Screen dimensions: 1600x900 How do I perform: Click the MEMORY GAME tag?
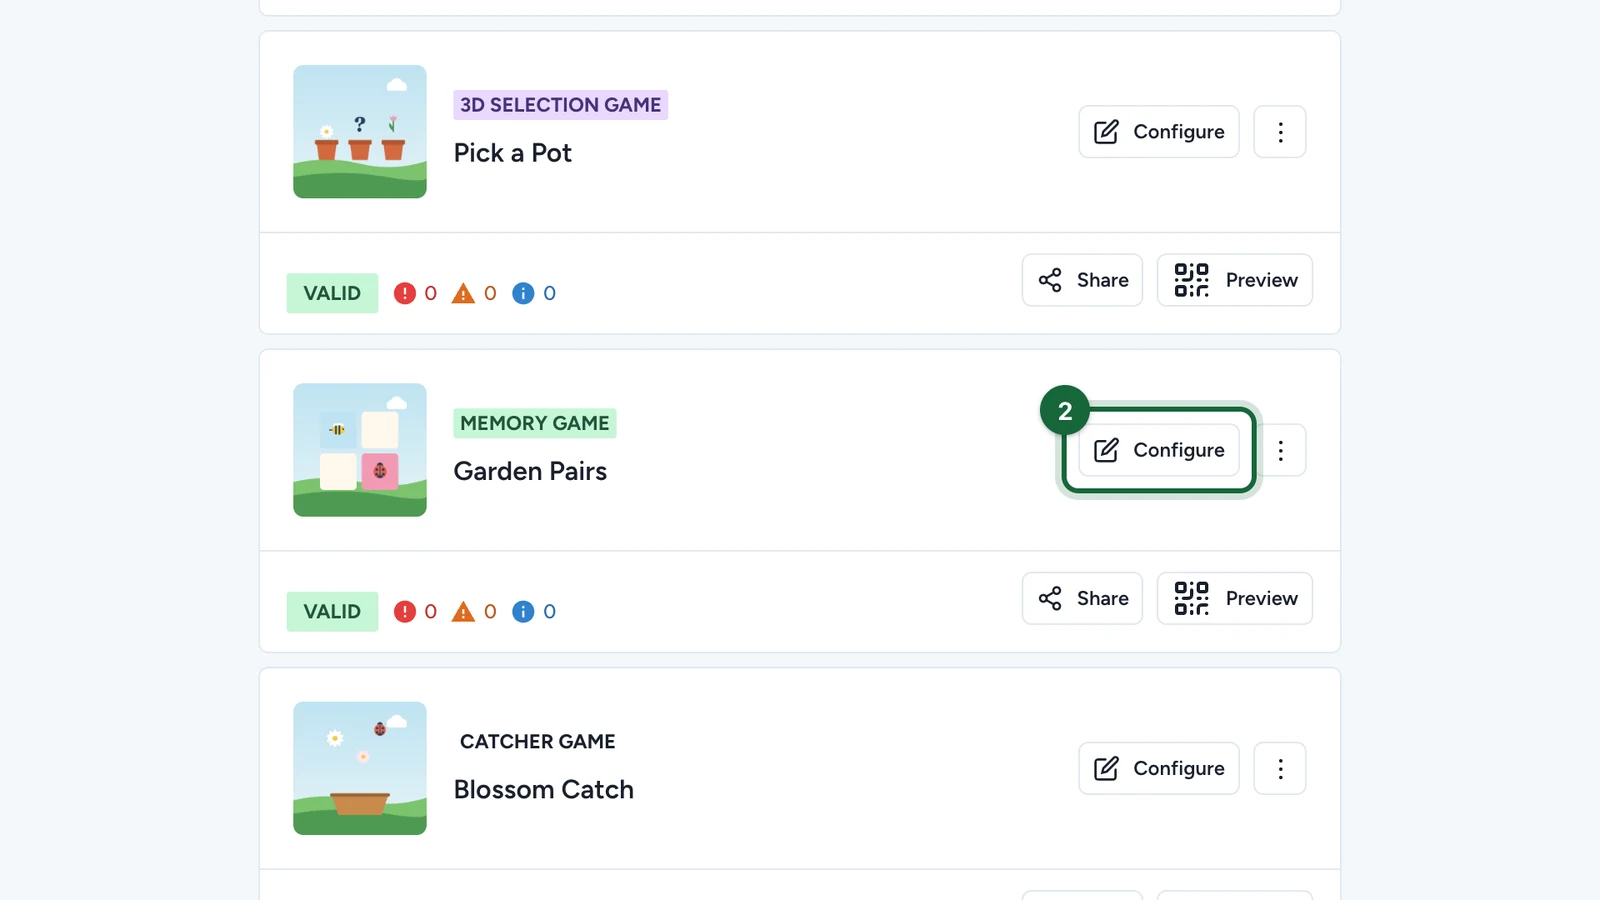click(535, 423)
